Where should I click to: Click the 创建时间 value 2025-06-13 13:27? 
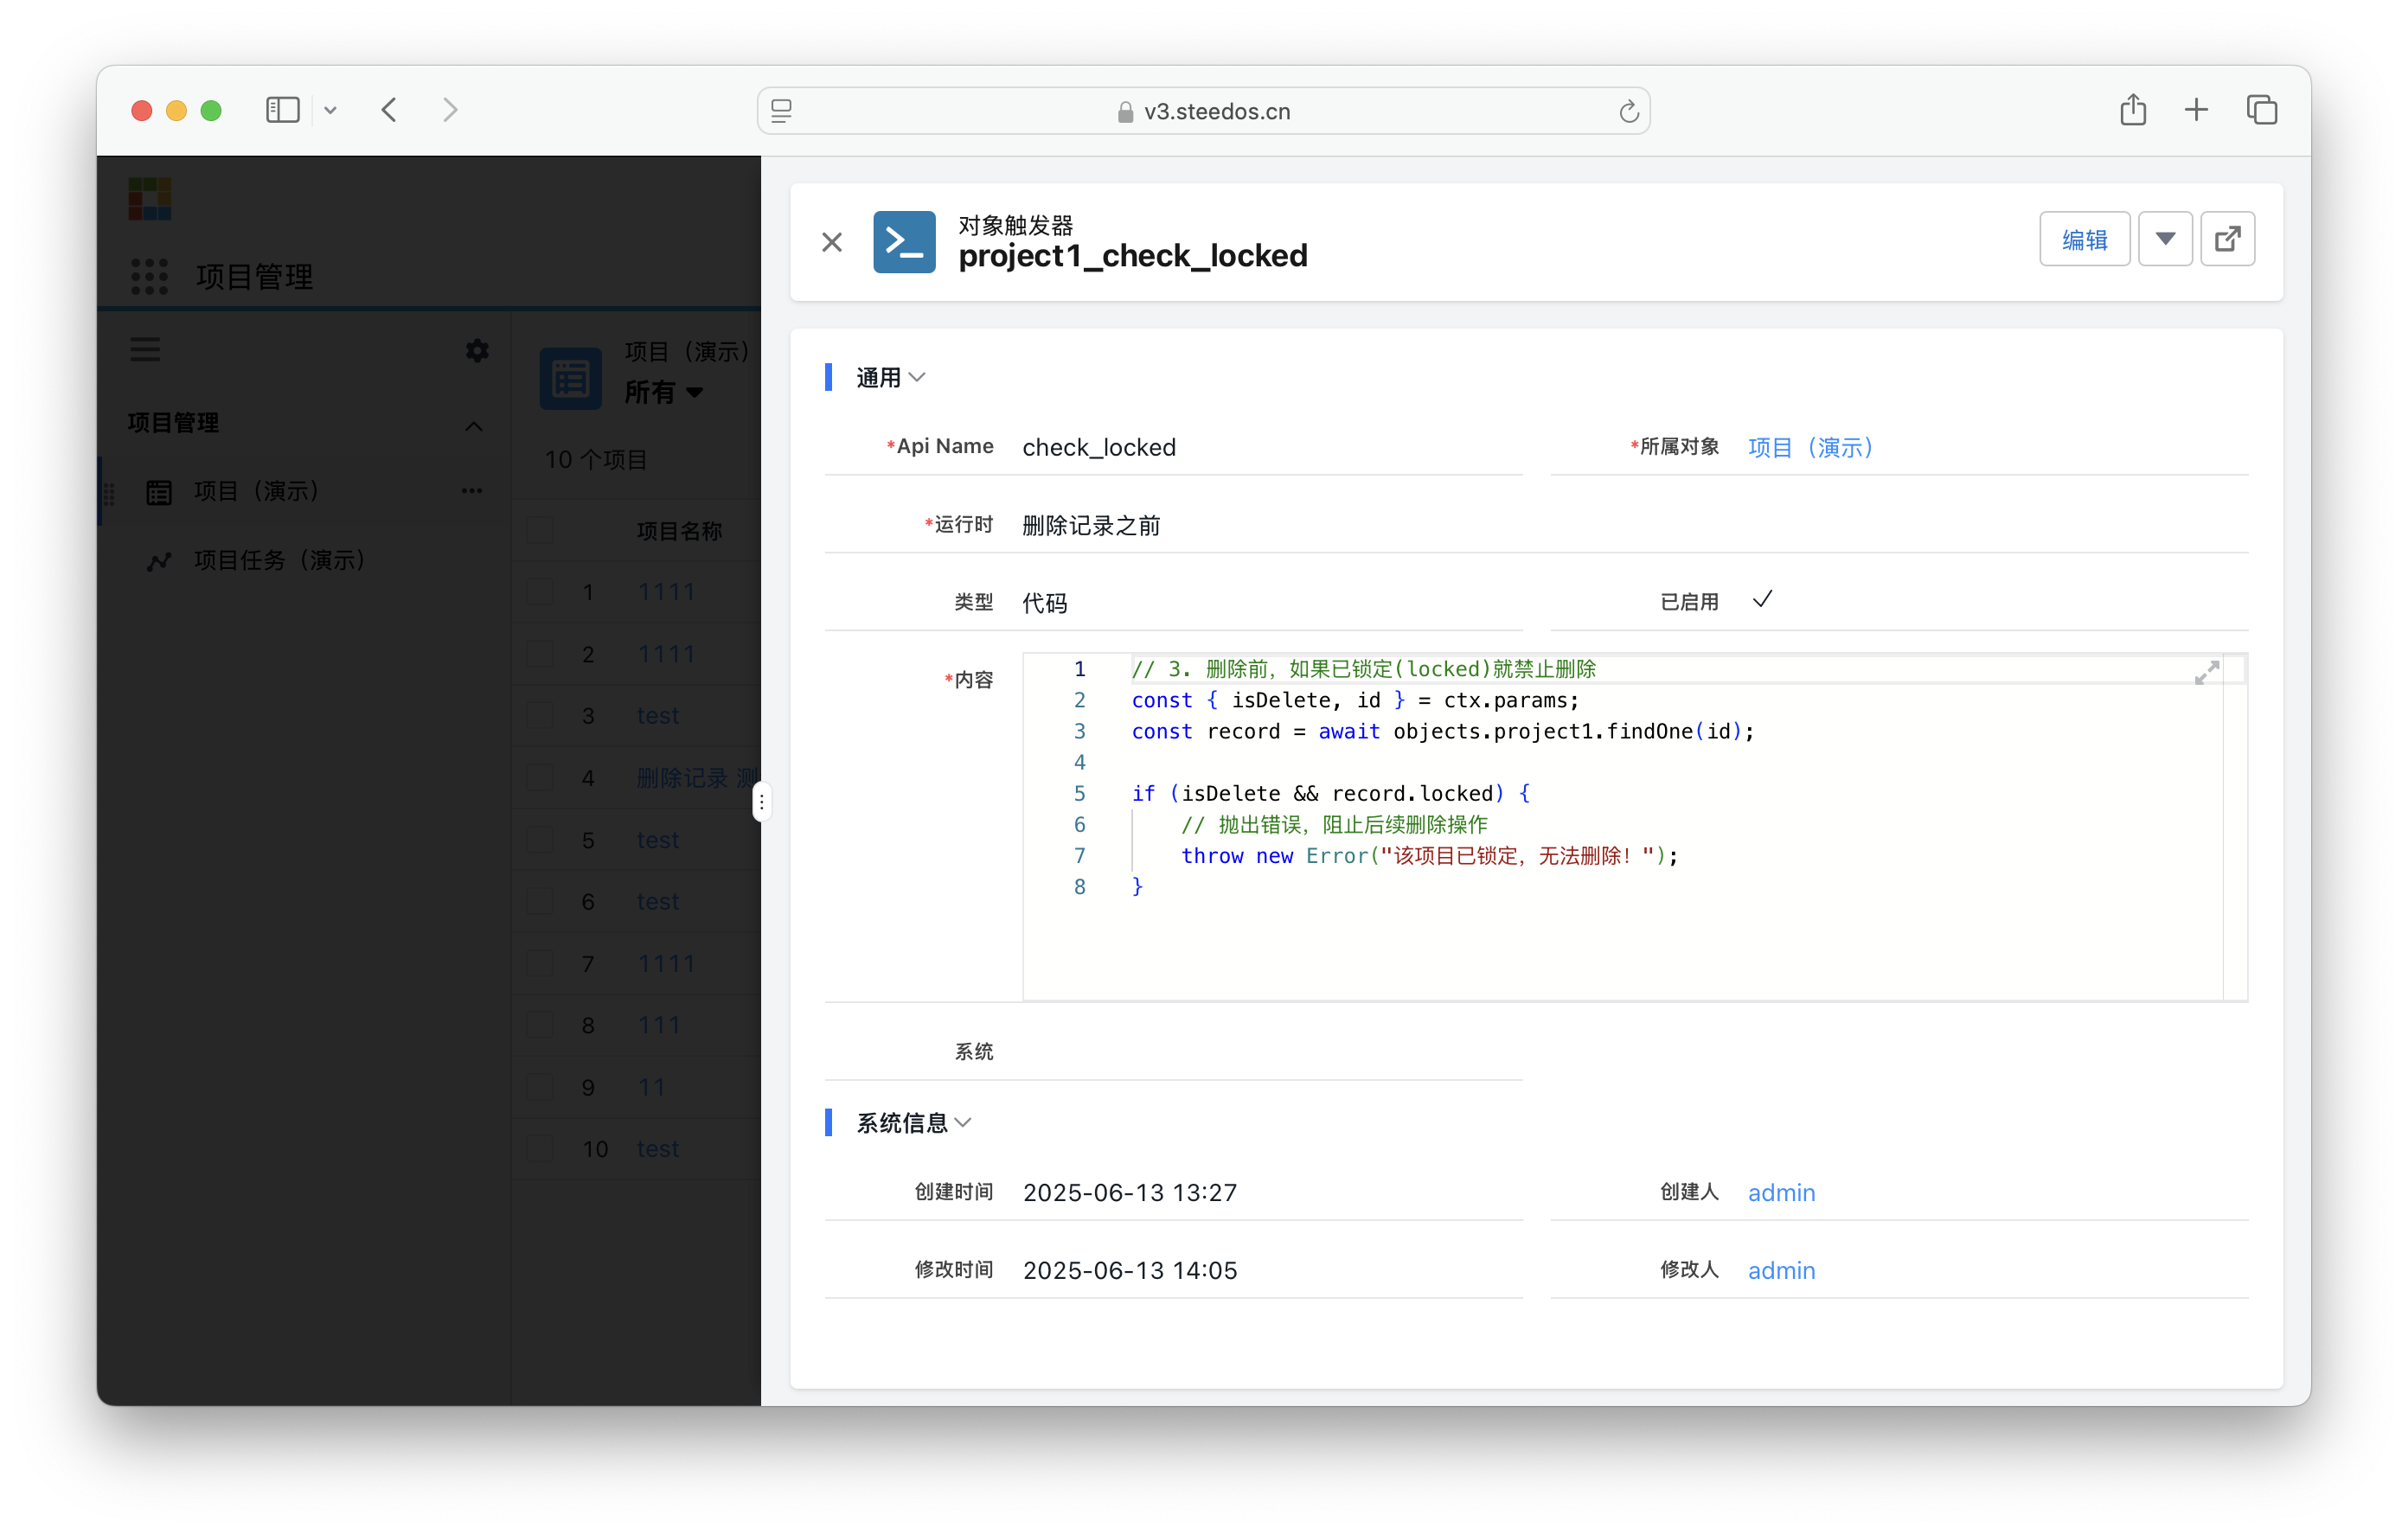1130,1192
